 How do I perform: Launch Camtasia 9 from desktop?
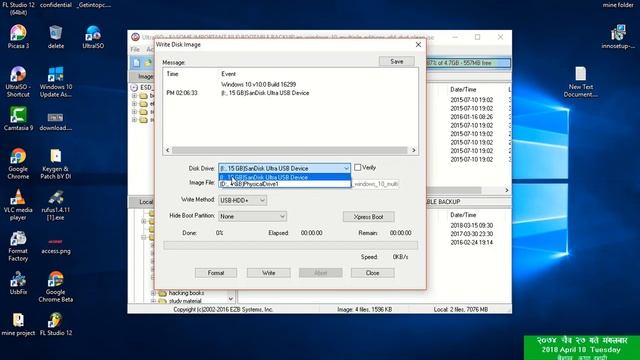pyautogui.click(x=18, y=119)
